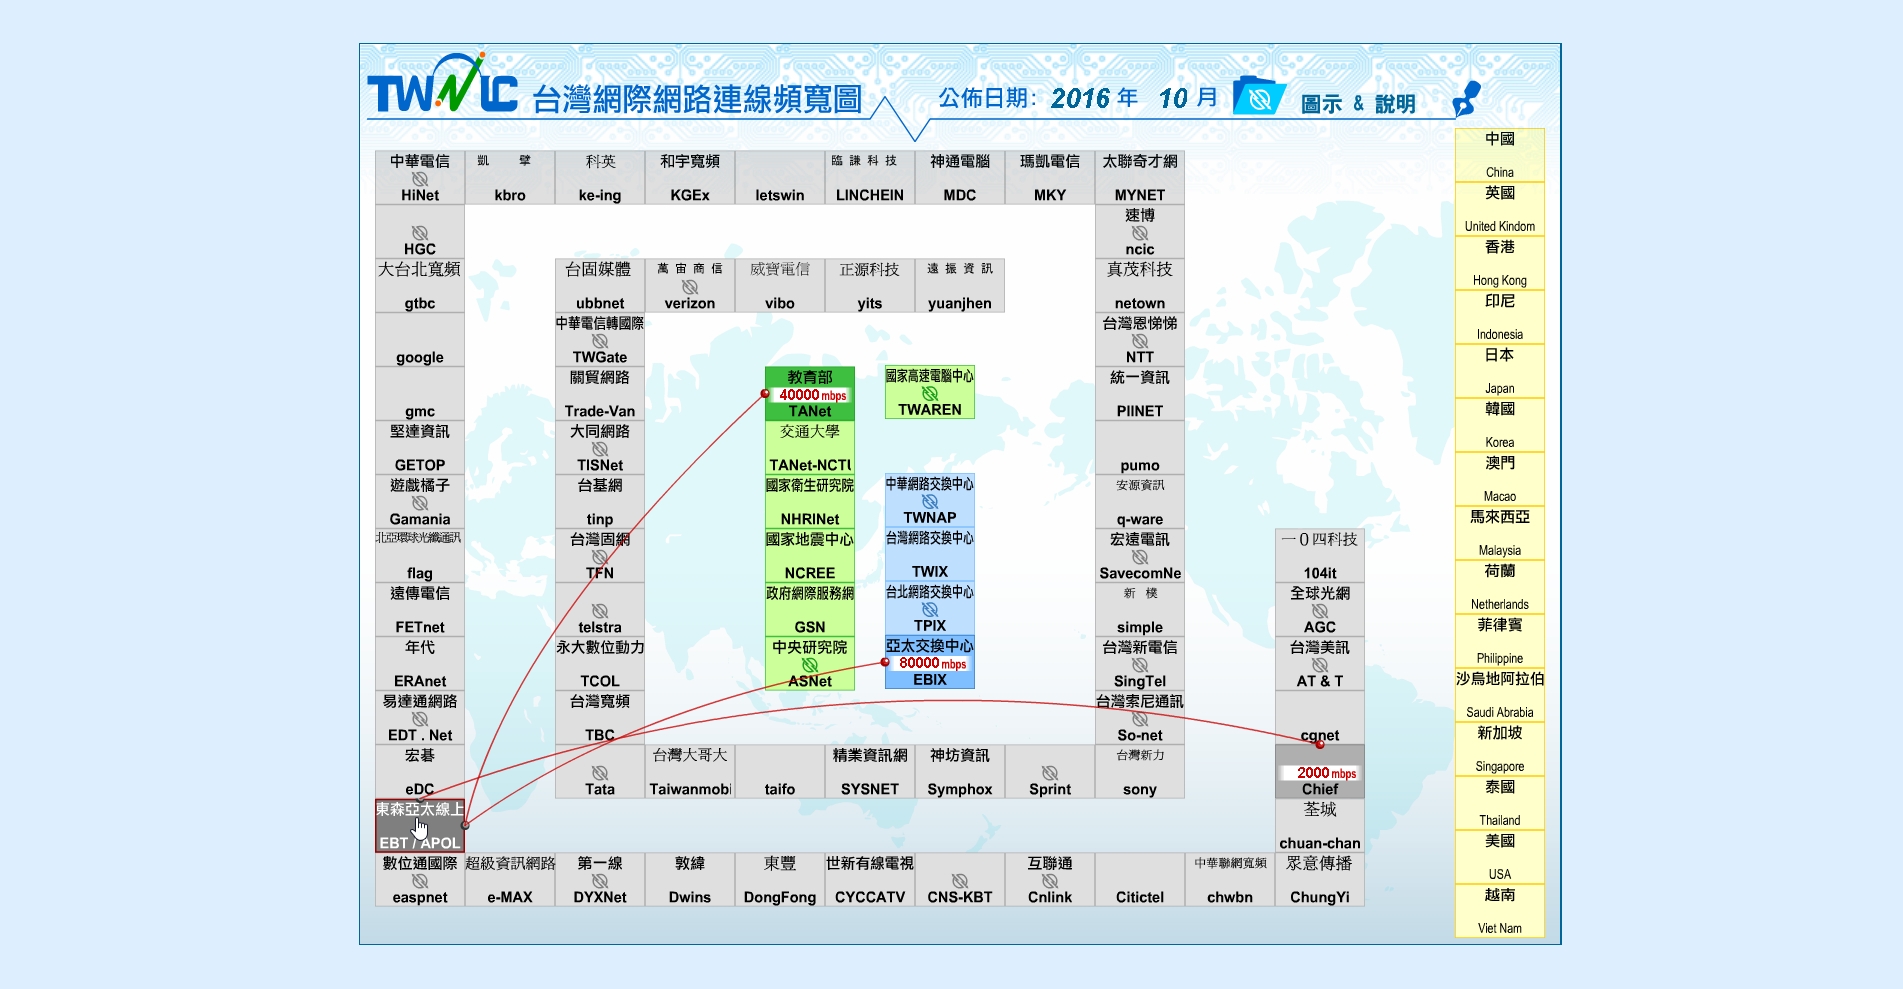Screen dimensions: 1903x989
Task: Click the crossed-circle icon in TWGate box
Action: [x=600, y=341]
